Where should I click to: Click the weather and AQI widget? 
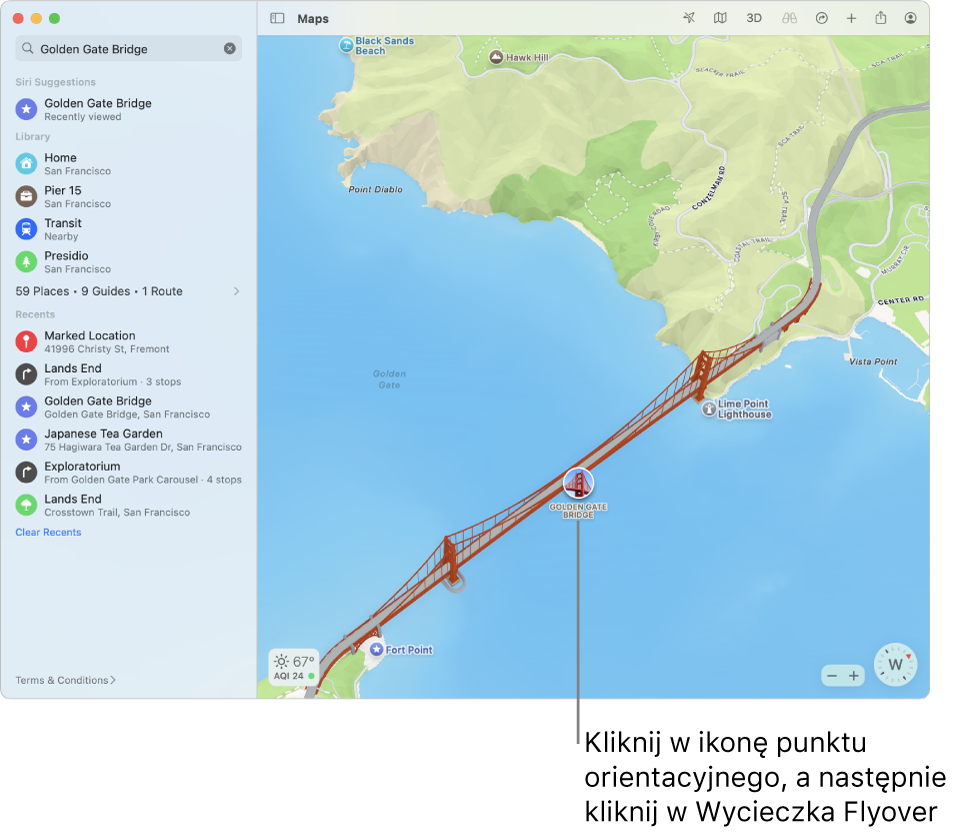tap(294, 667)
